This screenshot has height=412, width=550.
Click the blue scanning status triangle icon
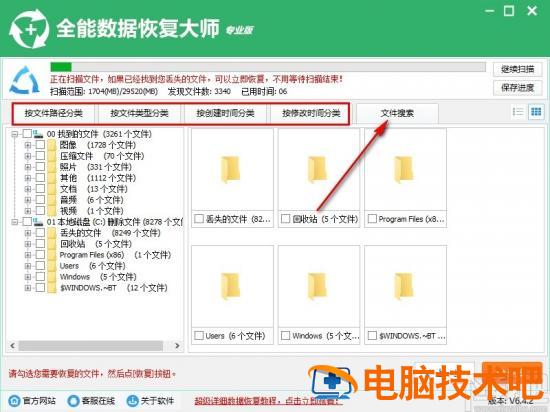point(25,81)
